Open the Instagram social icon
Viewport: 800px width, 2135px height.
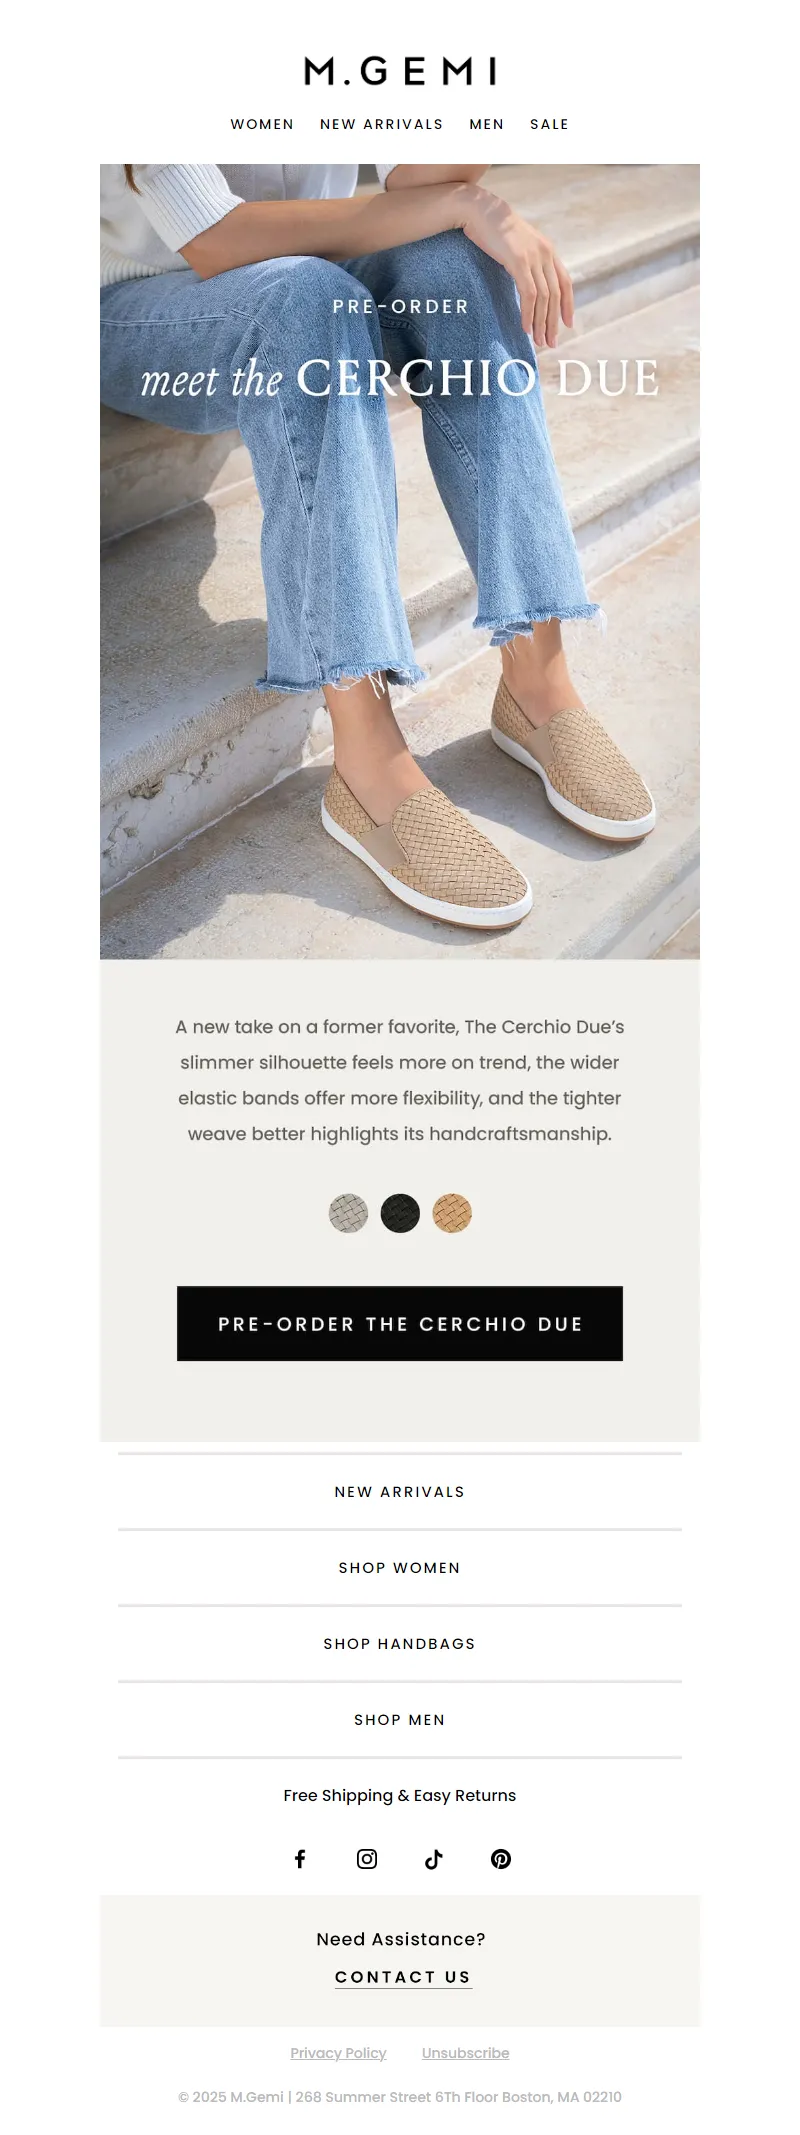[367, 1859]
